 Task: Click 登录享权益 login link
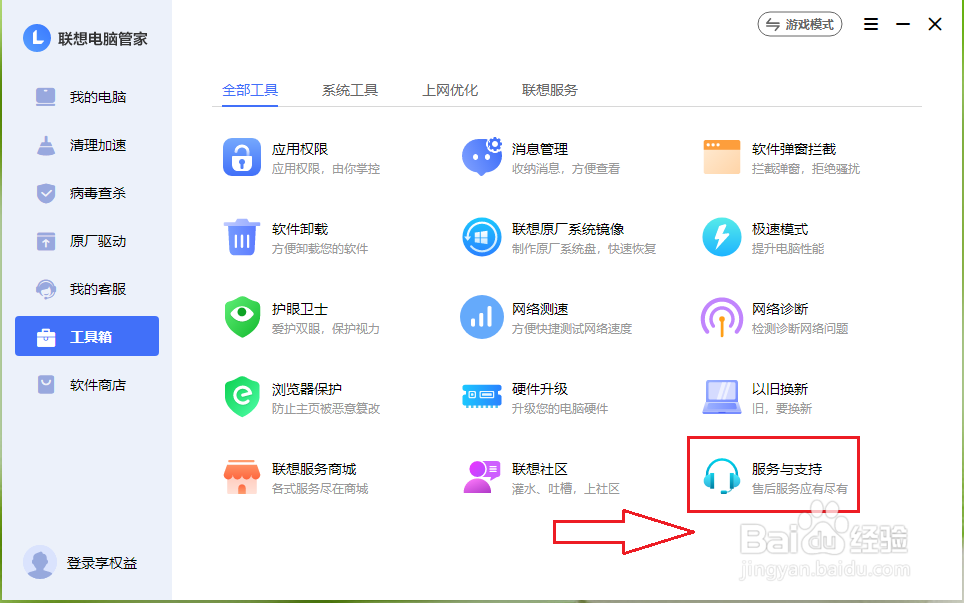tap(101, 562)
